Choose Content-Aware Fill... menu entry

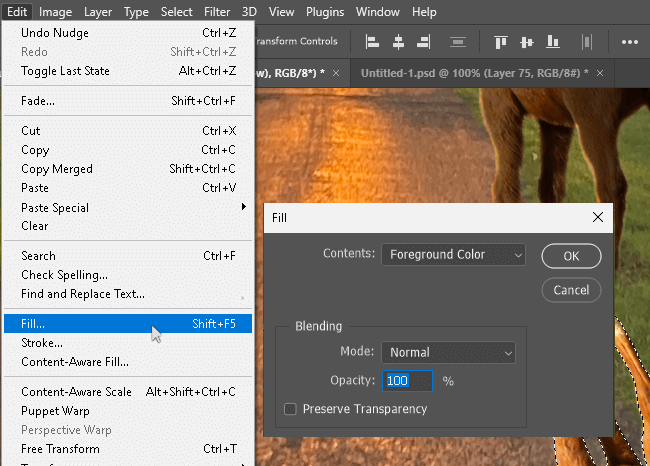coord(128,362)
